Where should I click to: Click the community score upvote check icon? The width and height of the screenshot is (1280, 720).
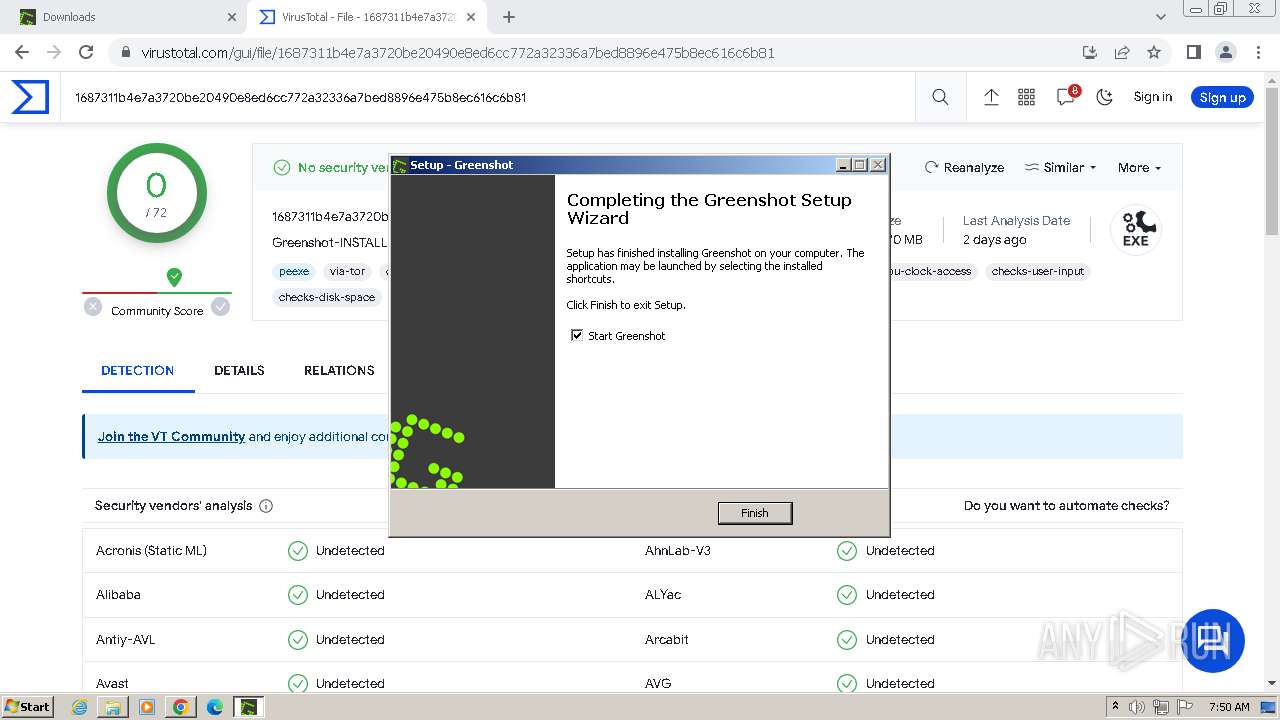tap(220, 307)
